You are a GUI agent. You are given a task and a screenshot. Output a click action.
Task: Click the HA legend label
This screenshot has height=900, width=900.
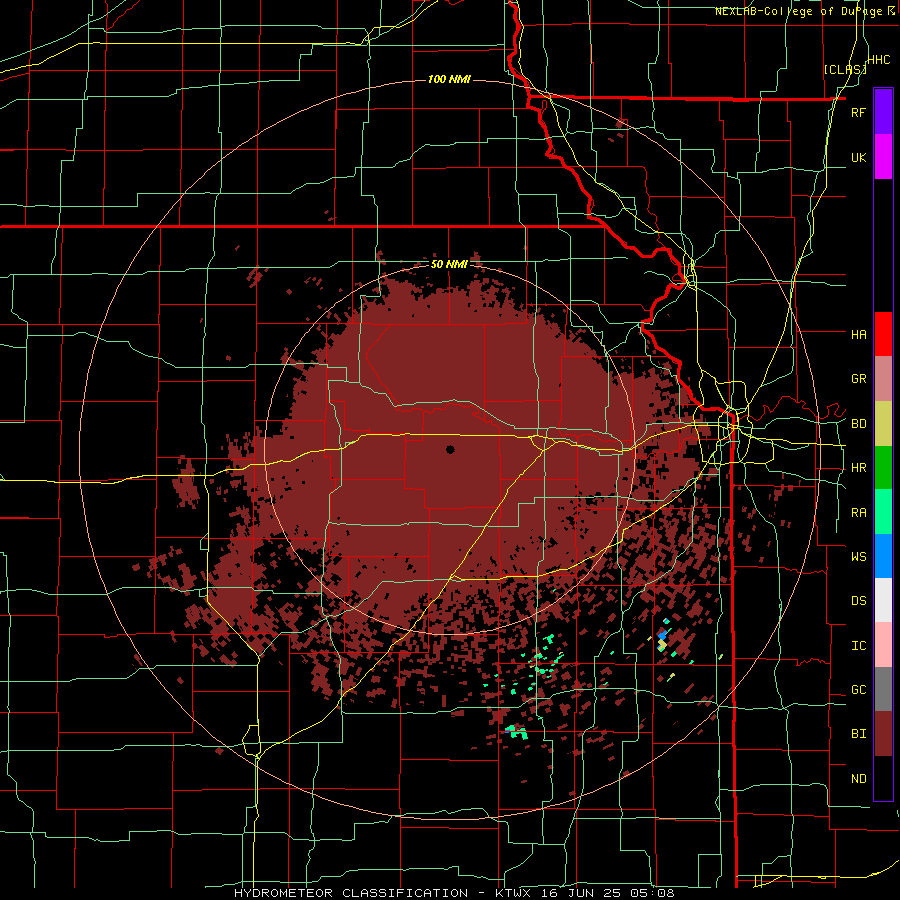point(858,335)
